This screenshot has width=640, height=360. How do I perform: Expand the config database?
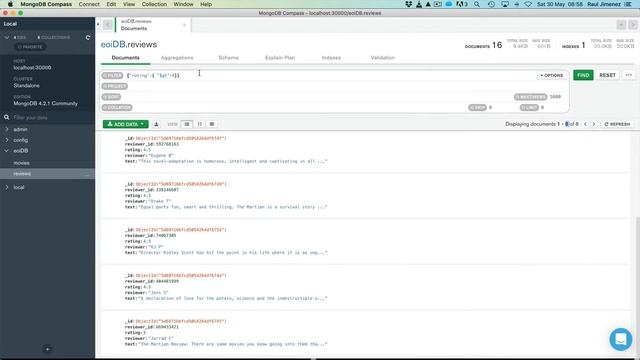pyautogui.click(x=7, y=140)
